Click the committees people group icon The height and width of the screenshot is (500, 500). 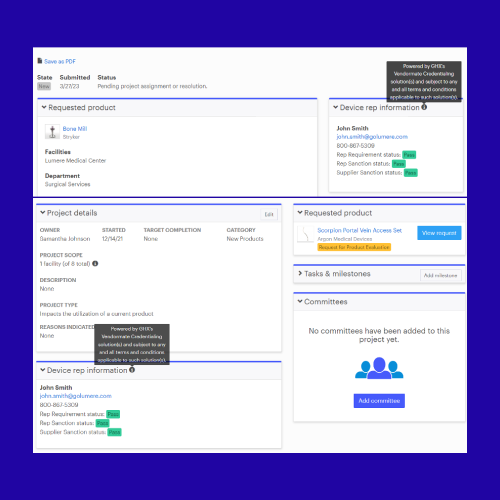pyautogui.click(x=379, y=368)
